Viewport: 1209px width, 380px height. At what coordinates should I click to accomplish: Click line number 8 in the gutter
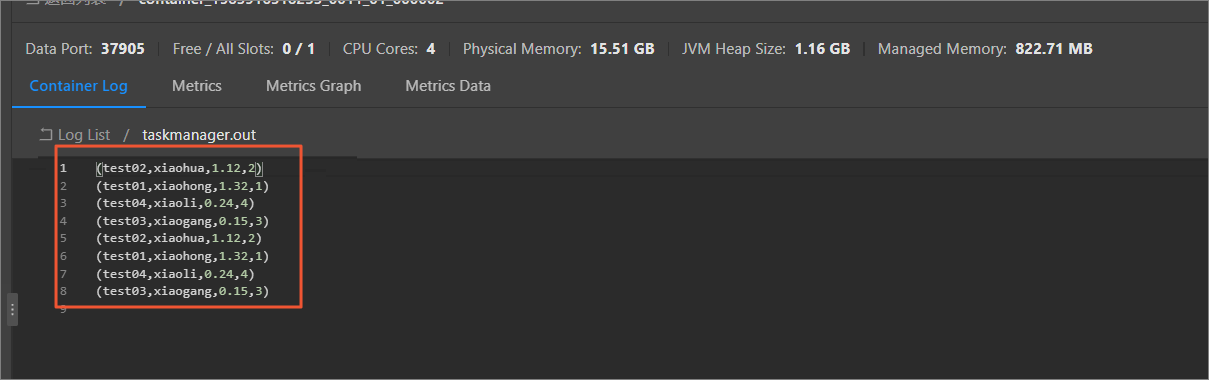click(63, 291)
